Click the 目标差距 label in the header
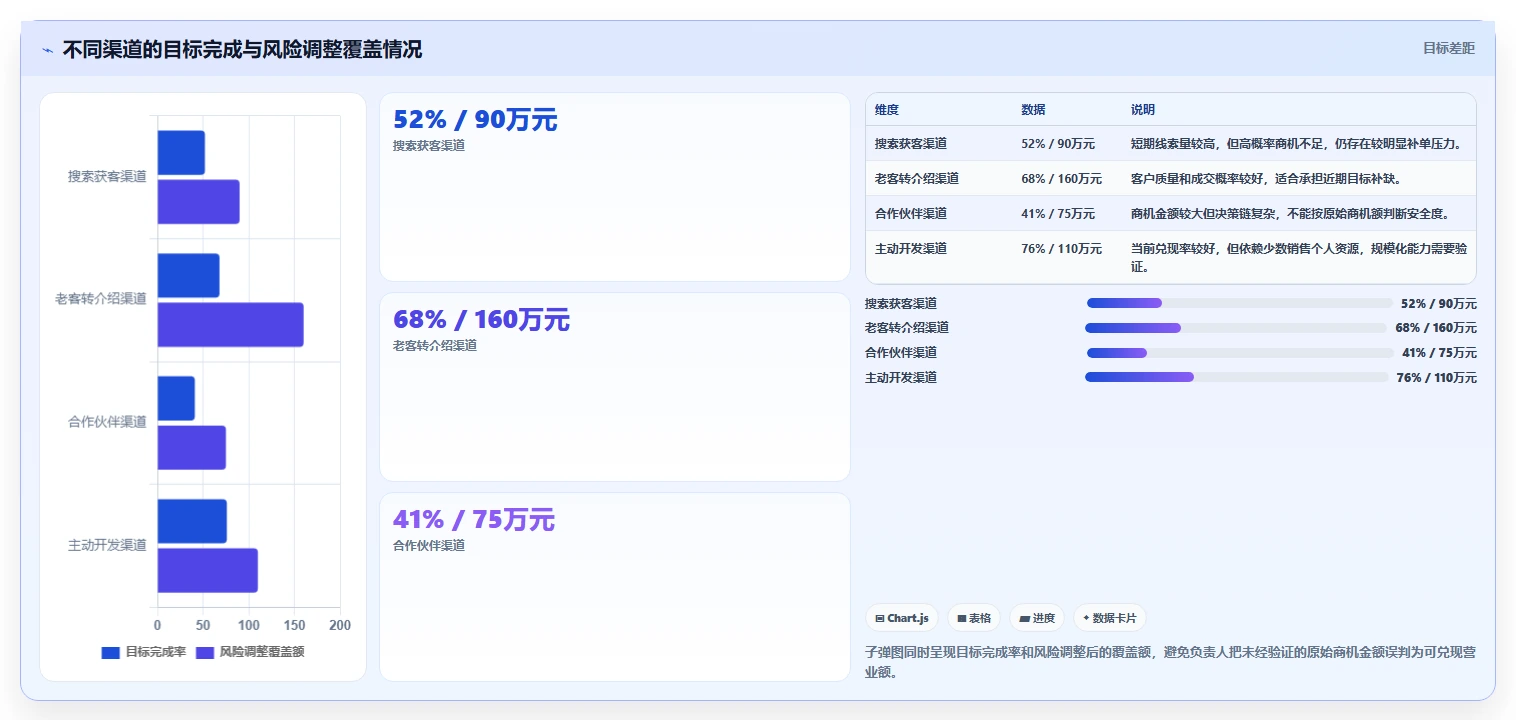The height and width of the screenshot is (720, 1516). click(x=1449, y=48)
